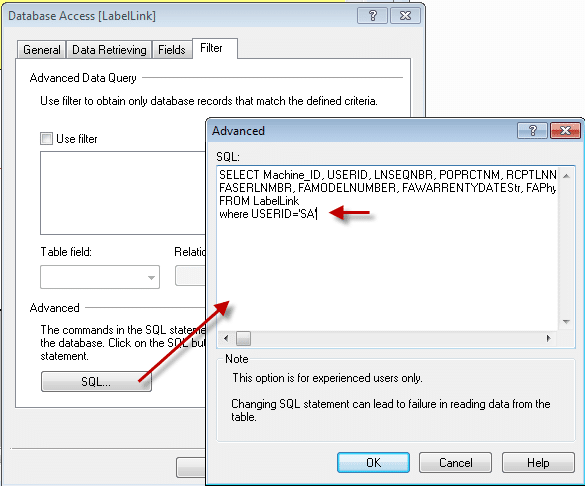Screen dimensions: 585x486
Task: Close the Database Access window
Action: point(405,16)
